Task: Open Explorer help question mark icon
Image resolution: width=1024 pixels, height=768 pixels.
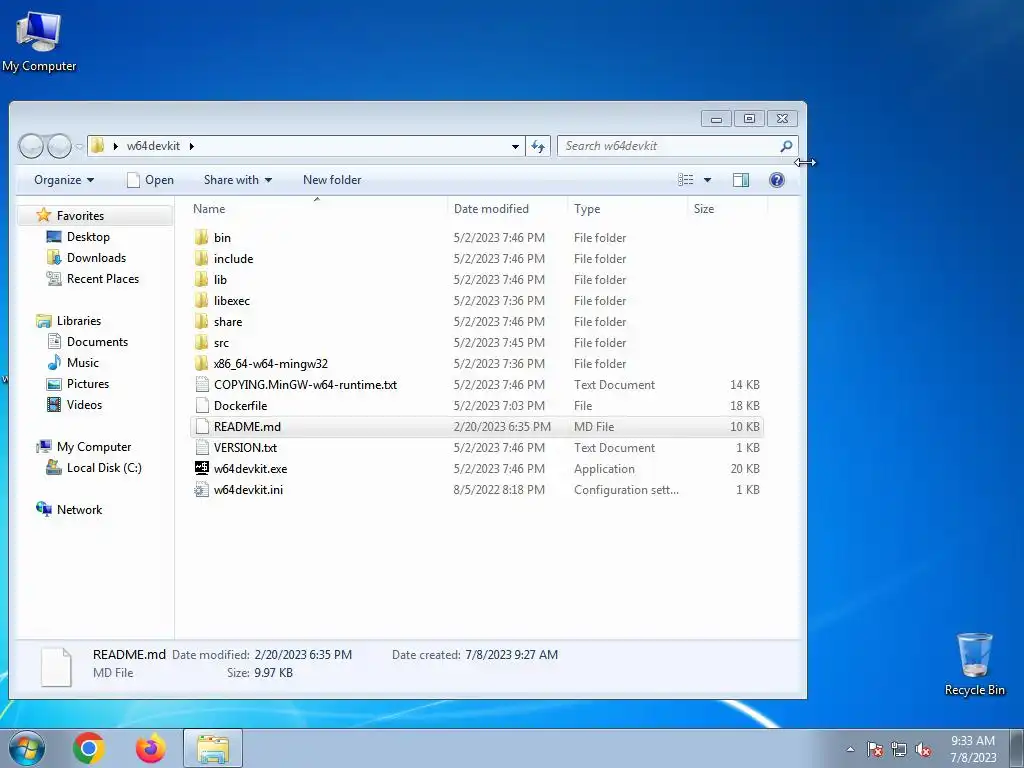Action: [x=776, y=180]
